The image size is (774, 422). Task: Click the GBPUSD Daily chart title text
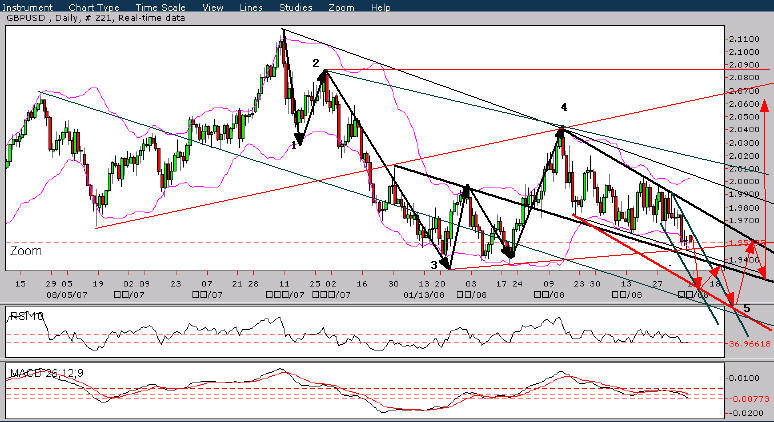tap(96, 18)
